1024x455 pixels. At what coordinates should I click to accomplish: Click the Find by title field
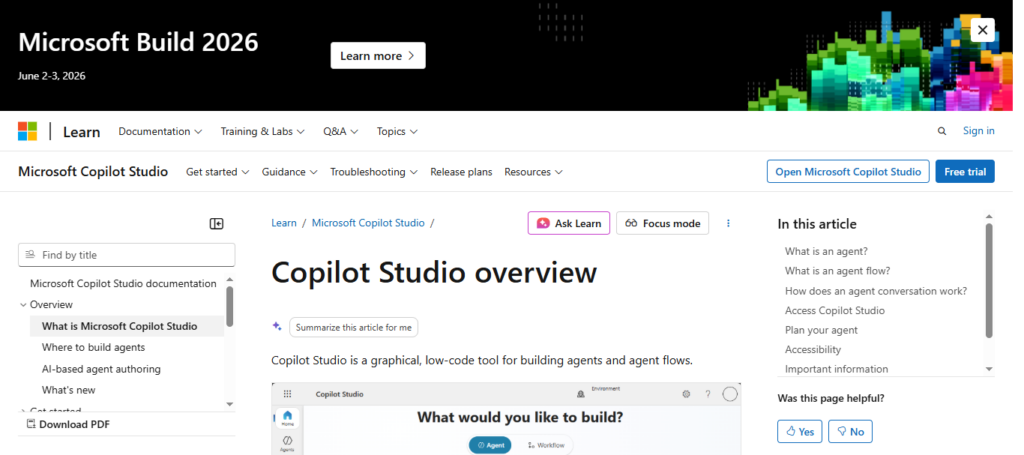click(127, 255)
